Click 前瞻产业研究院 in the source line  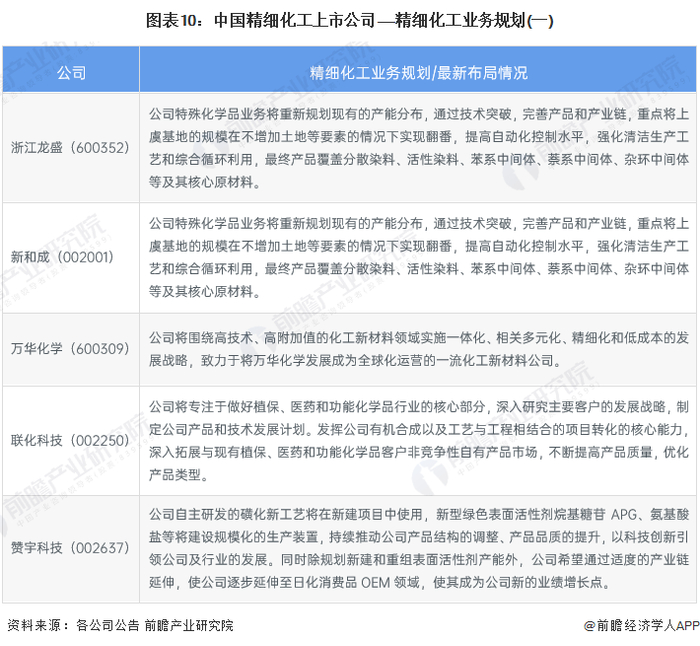point(189,625)
